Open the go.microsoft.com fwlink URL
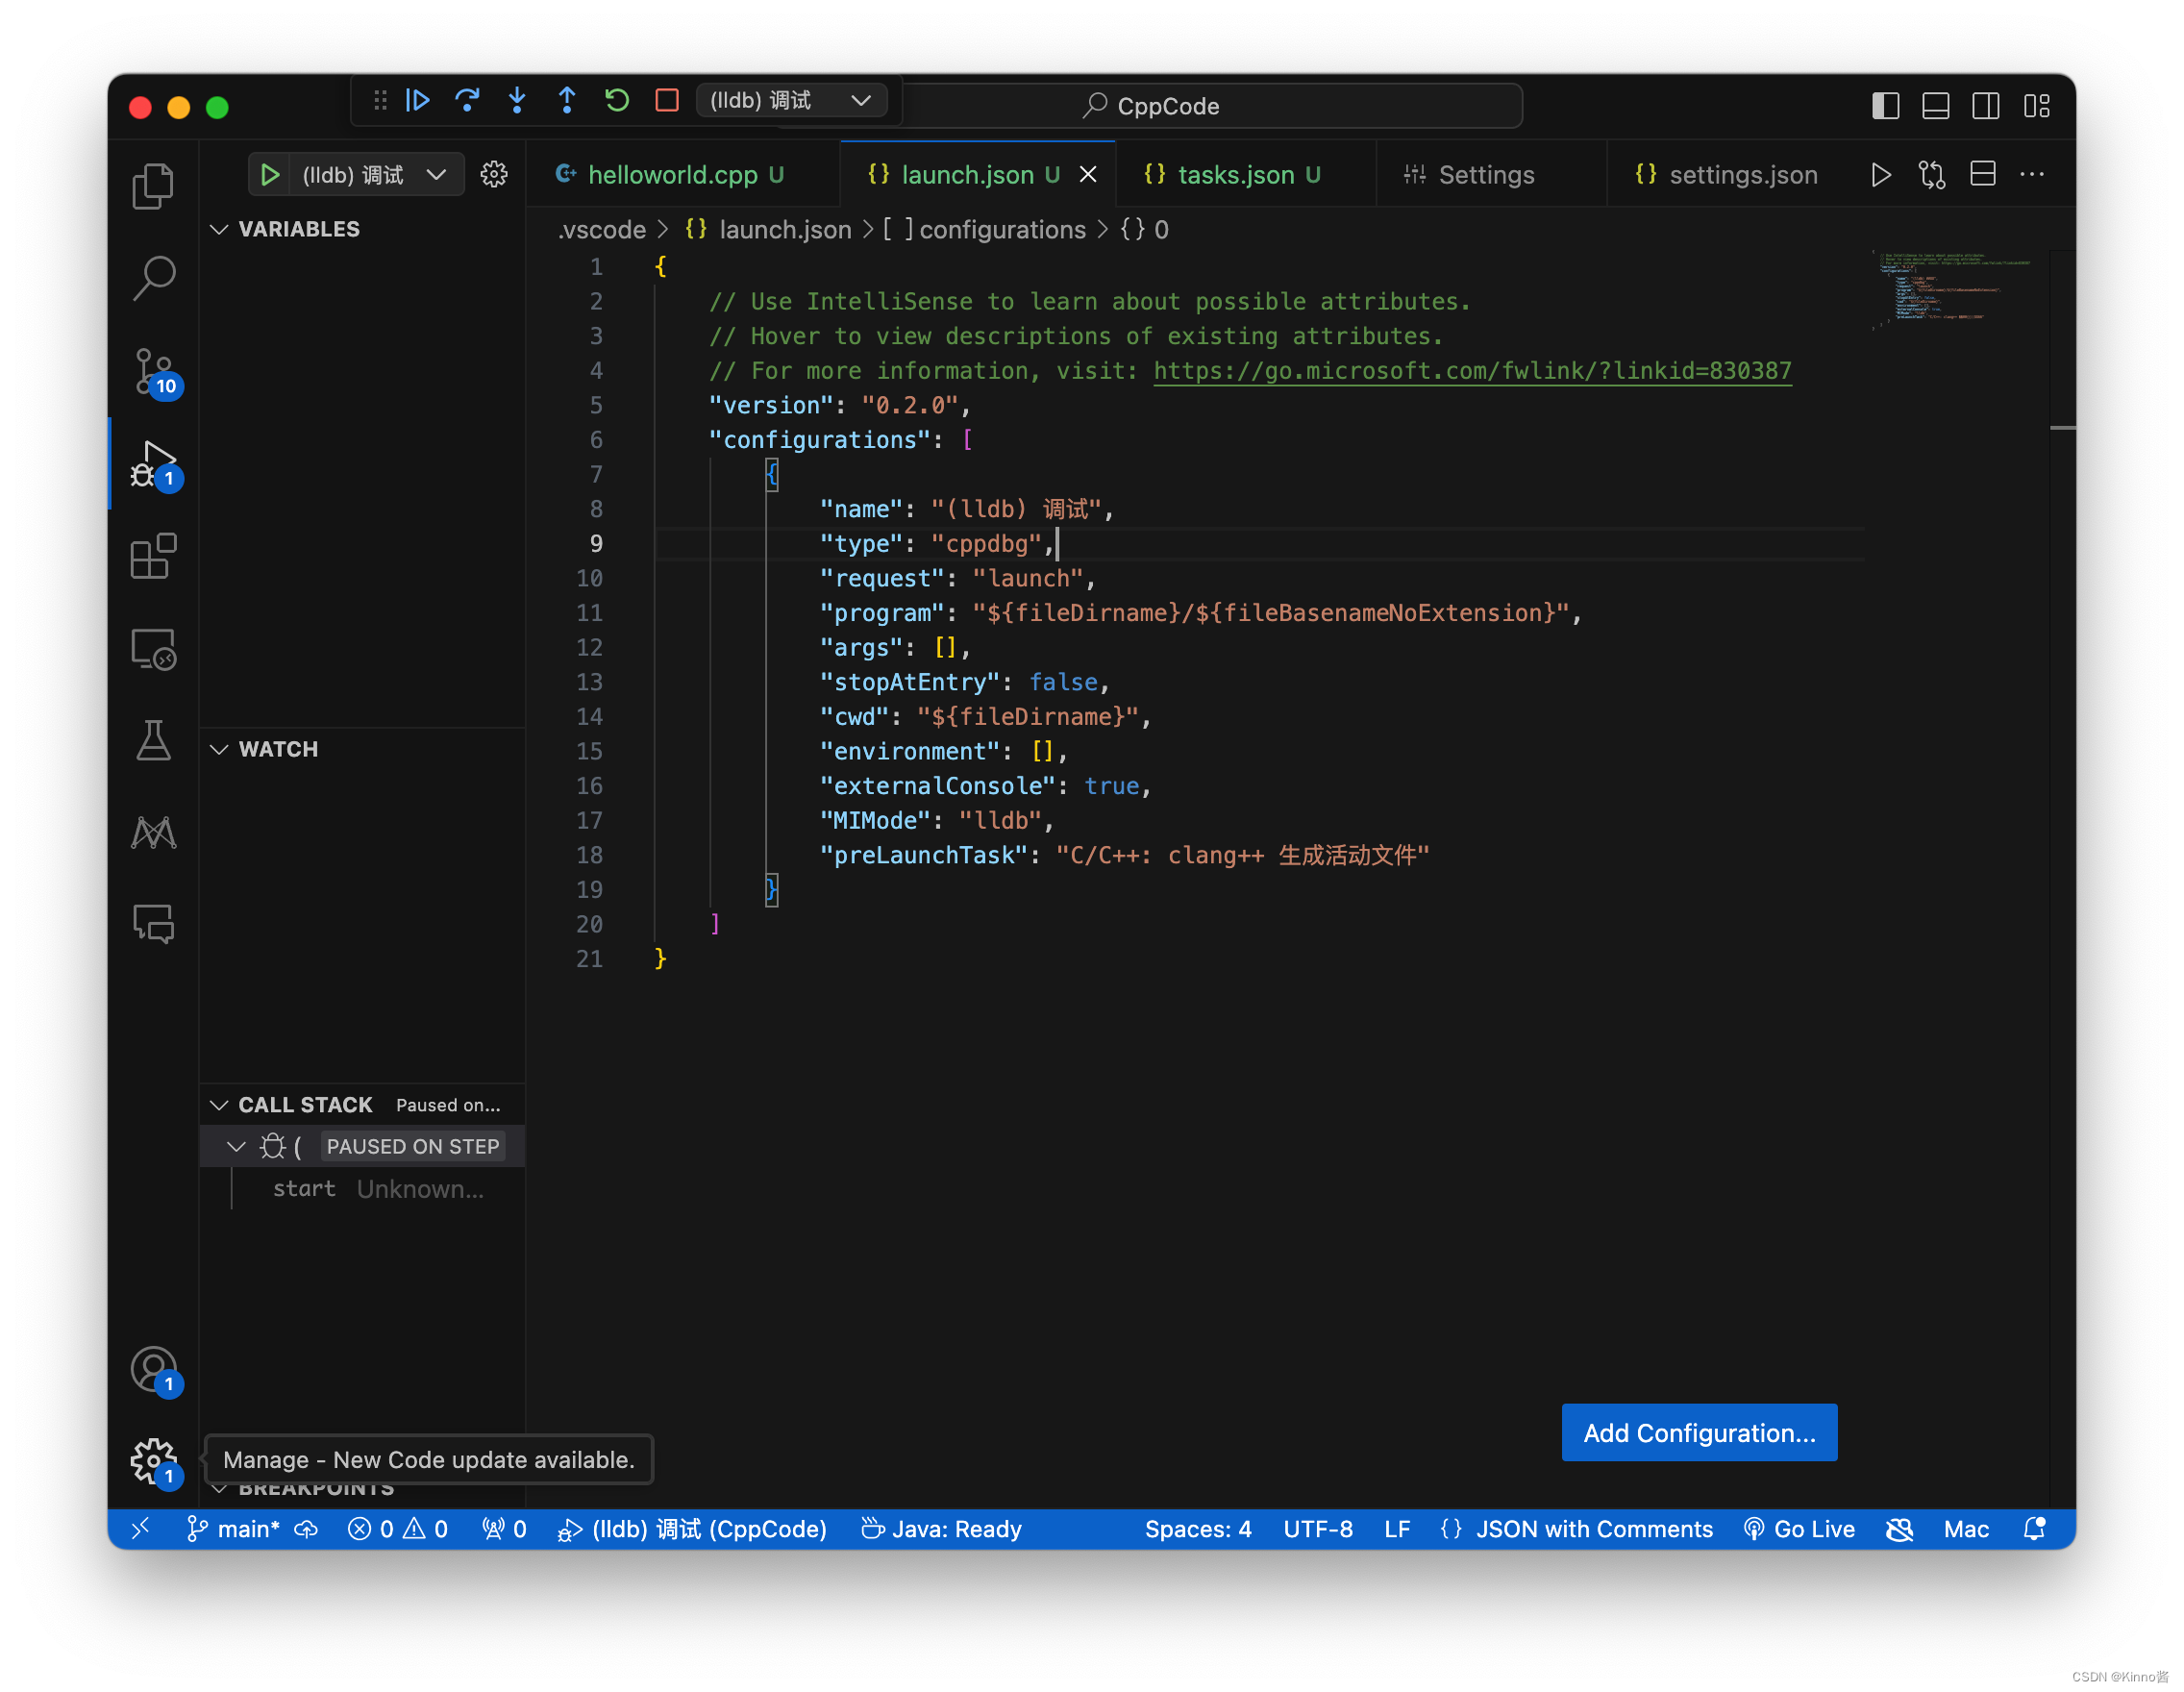Viewport: 2184px width, 1692px height. [1471, 371]
